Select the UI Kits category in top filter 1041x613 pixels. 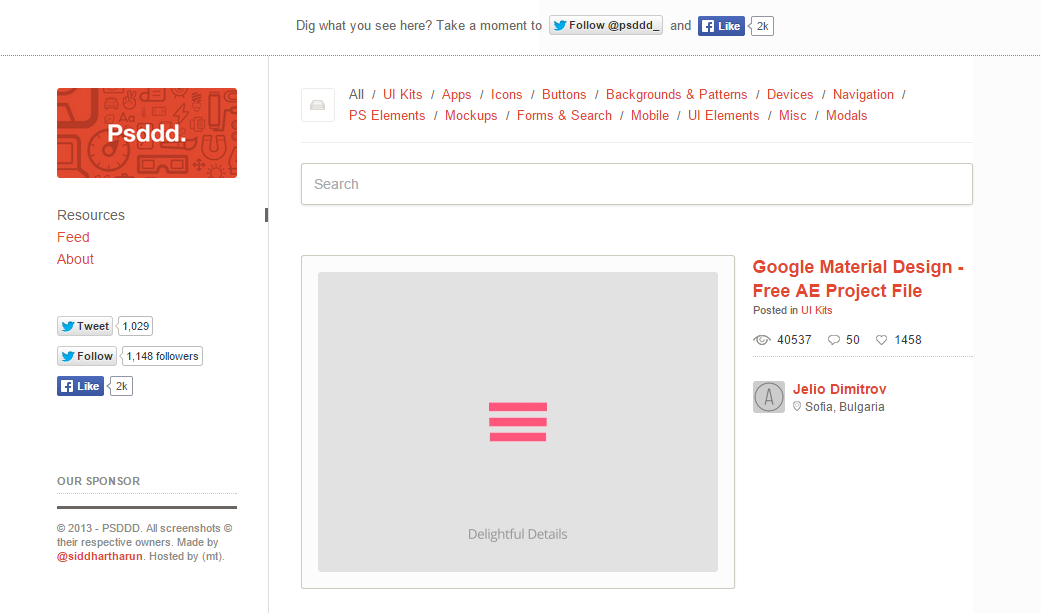(x=402, y=94)
